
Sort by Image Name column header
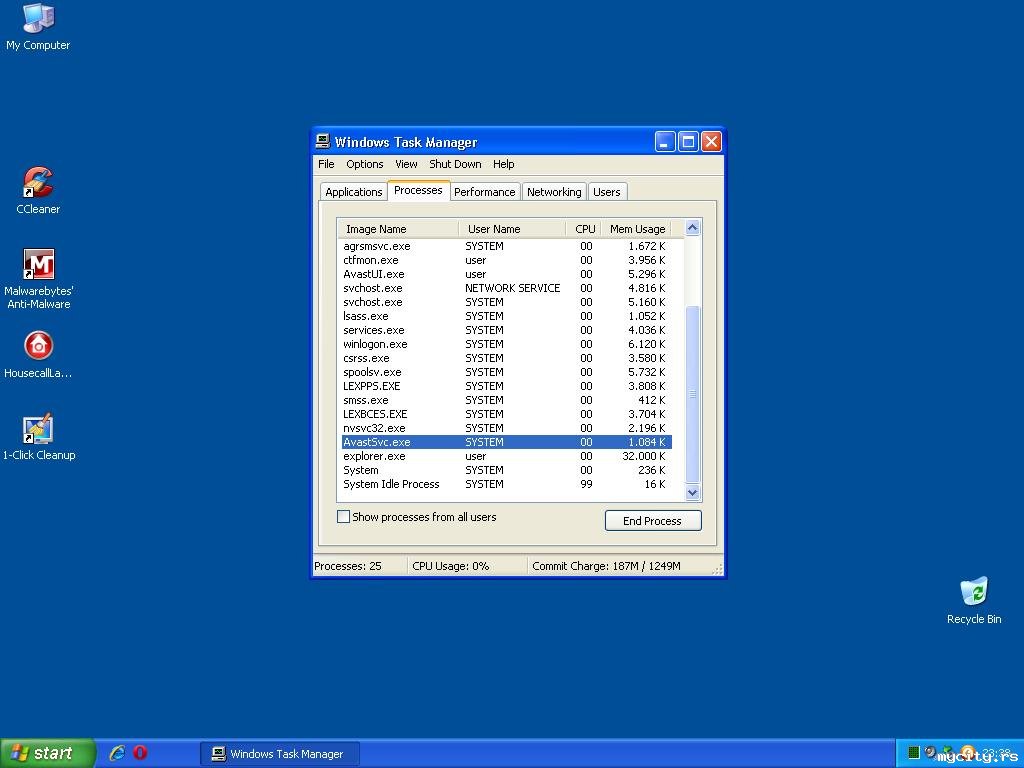coord(398,229)
